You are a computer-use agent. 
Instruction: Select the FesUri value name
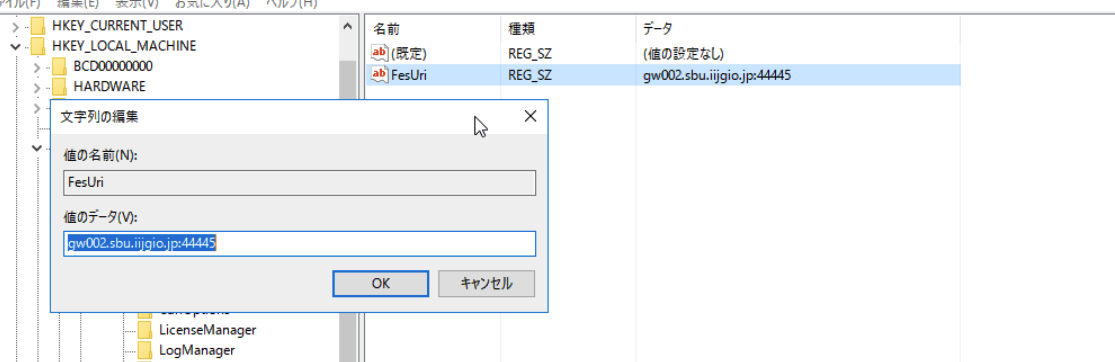[409, 74]
